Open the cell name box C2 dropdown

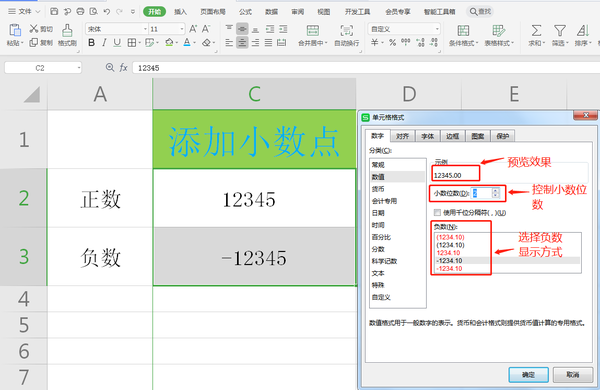pos(79,68)
